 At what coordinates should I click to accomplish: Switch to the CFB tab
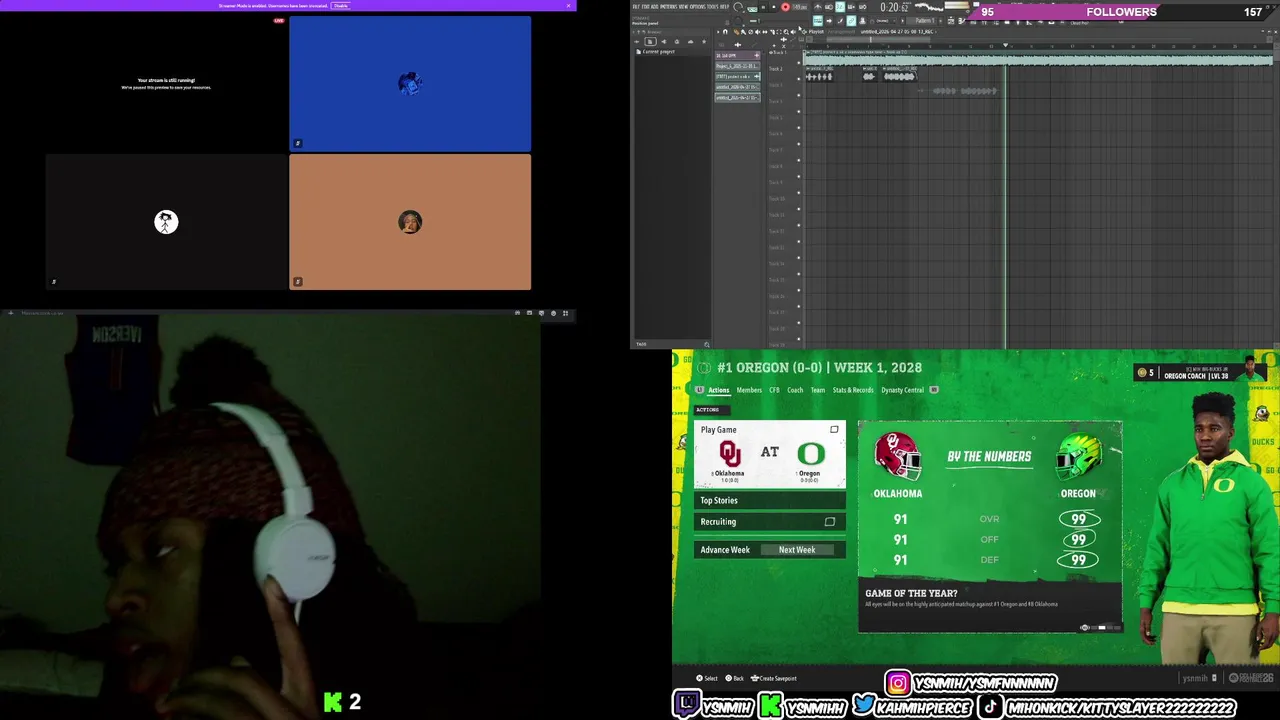point(774,390)
